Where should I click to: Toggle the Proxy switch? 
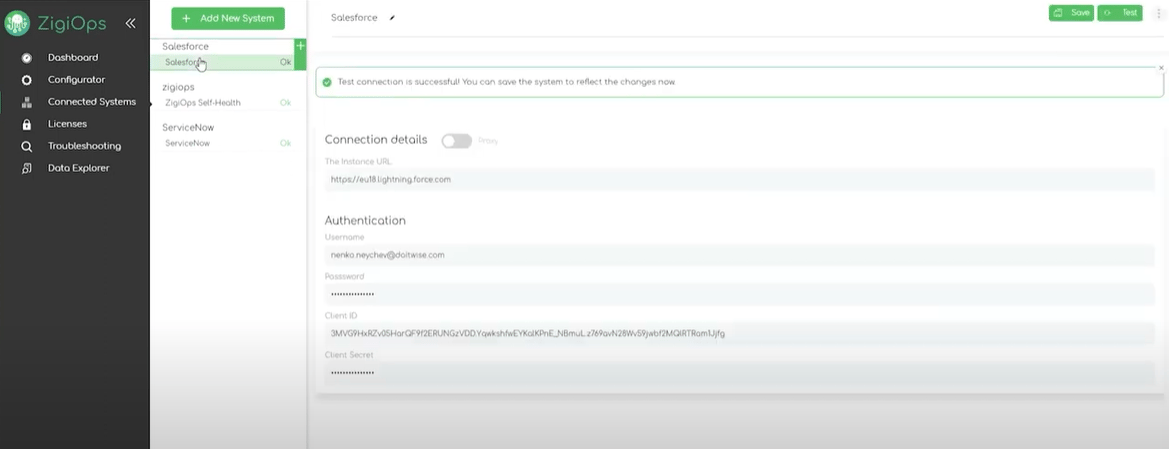456,141
